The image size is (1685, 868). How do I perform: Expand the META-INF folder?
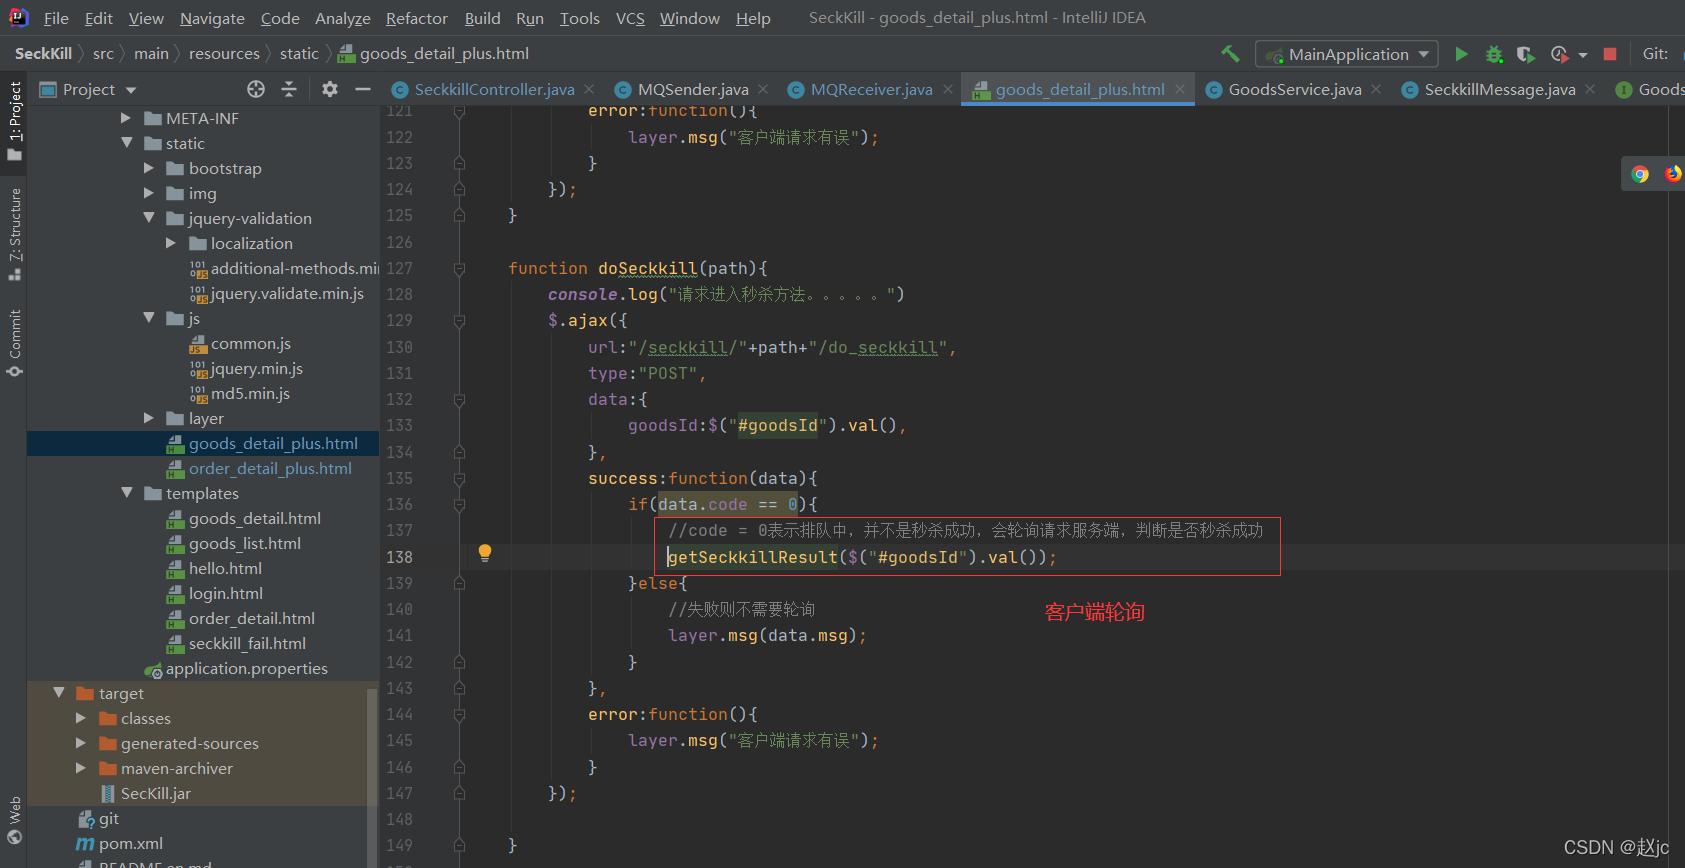coord(126,118)
